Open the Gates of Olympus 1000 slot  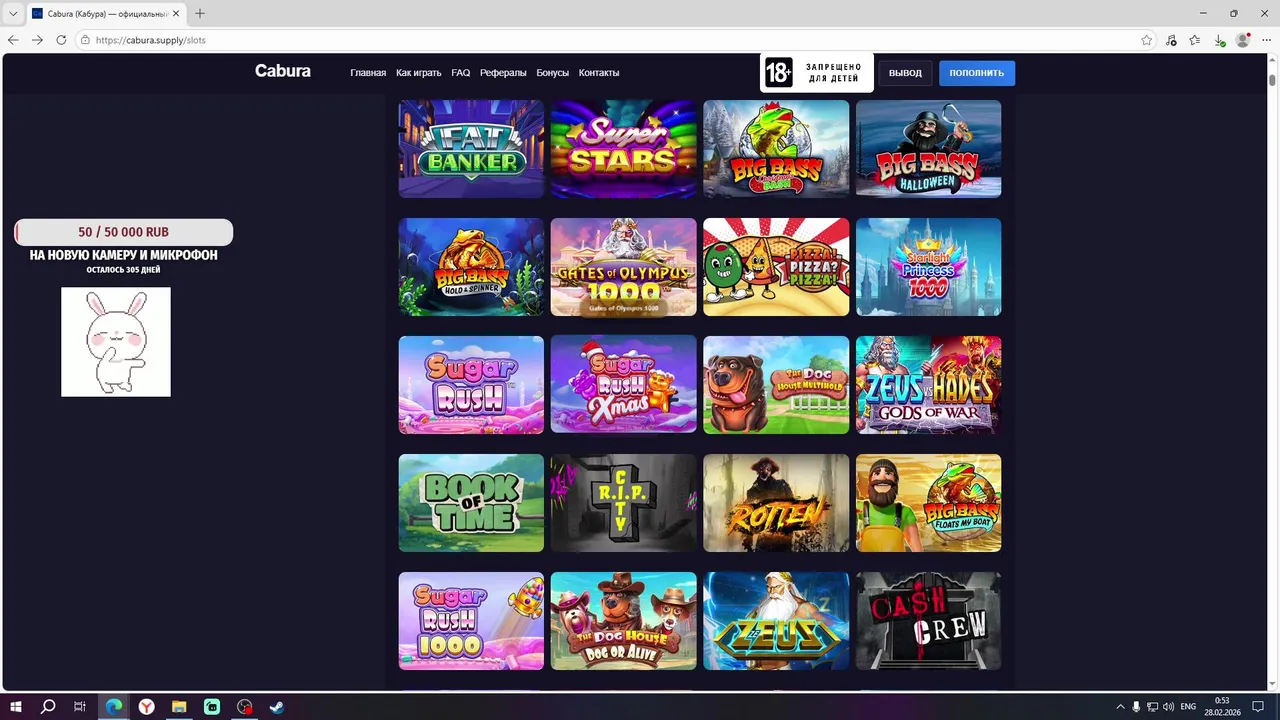pyautogui.click(x=623, y=267)
